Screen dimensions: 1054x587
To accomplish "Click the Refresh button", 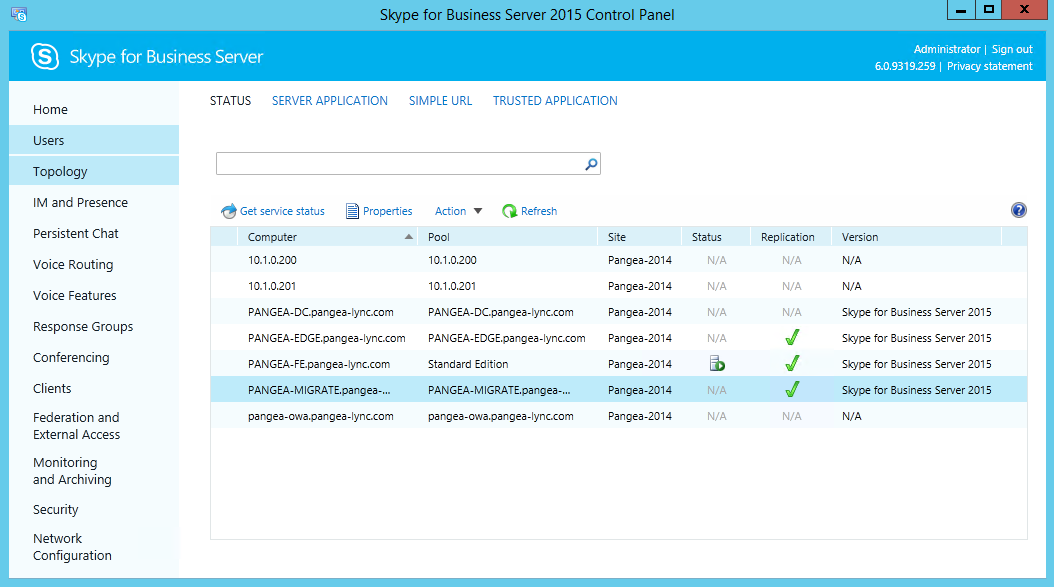I will [x=530, y=211].
